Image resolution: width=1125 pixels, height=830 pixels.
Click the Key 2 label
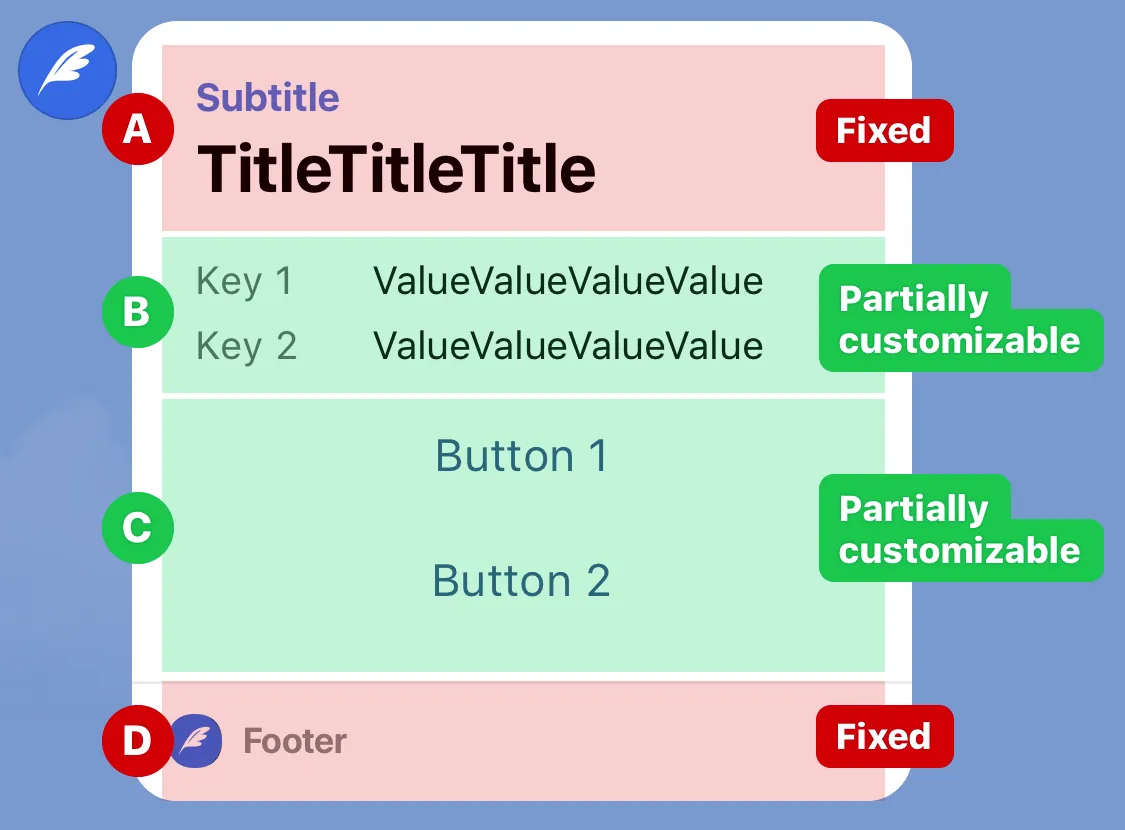coord(246,346)
